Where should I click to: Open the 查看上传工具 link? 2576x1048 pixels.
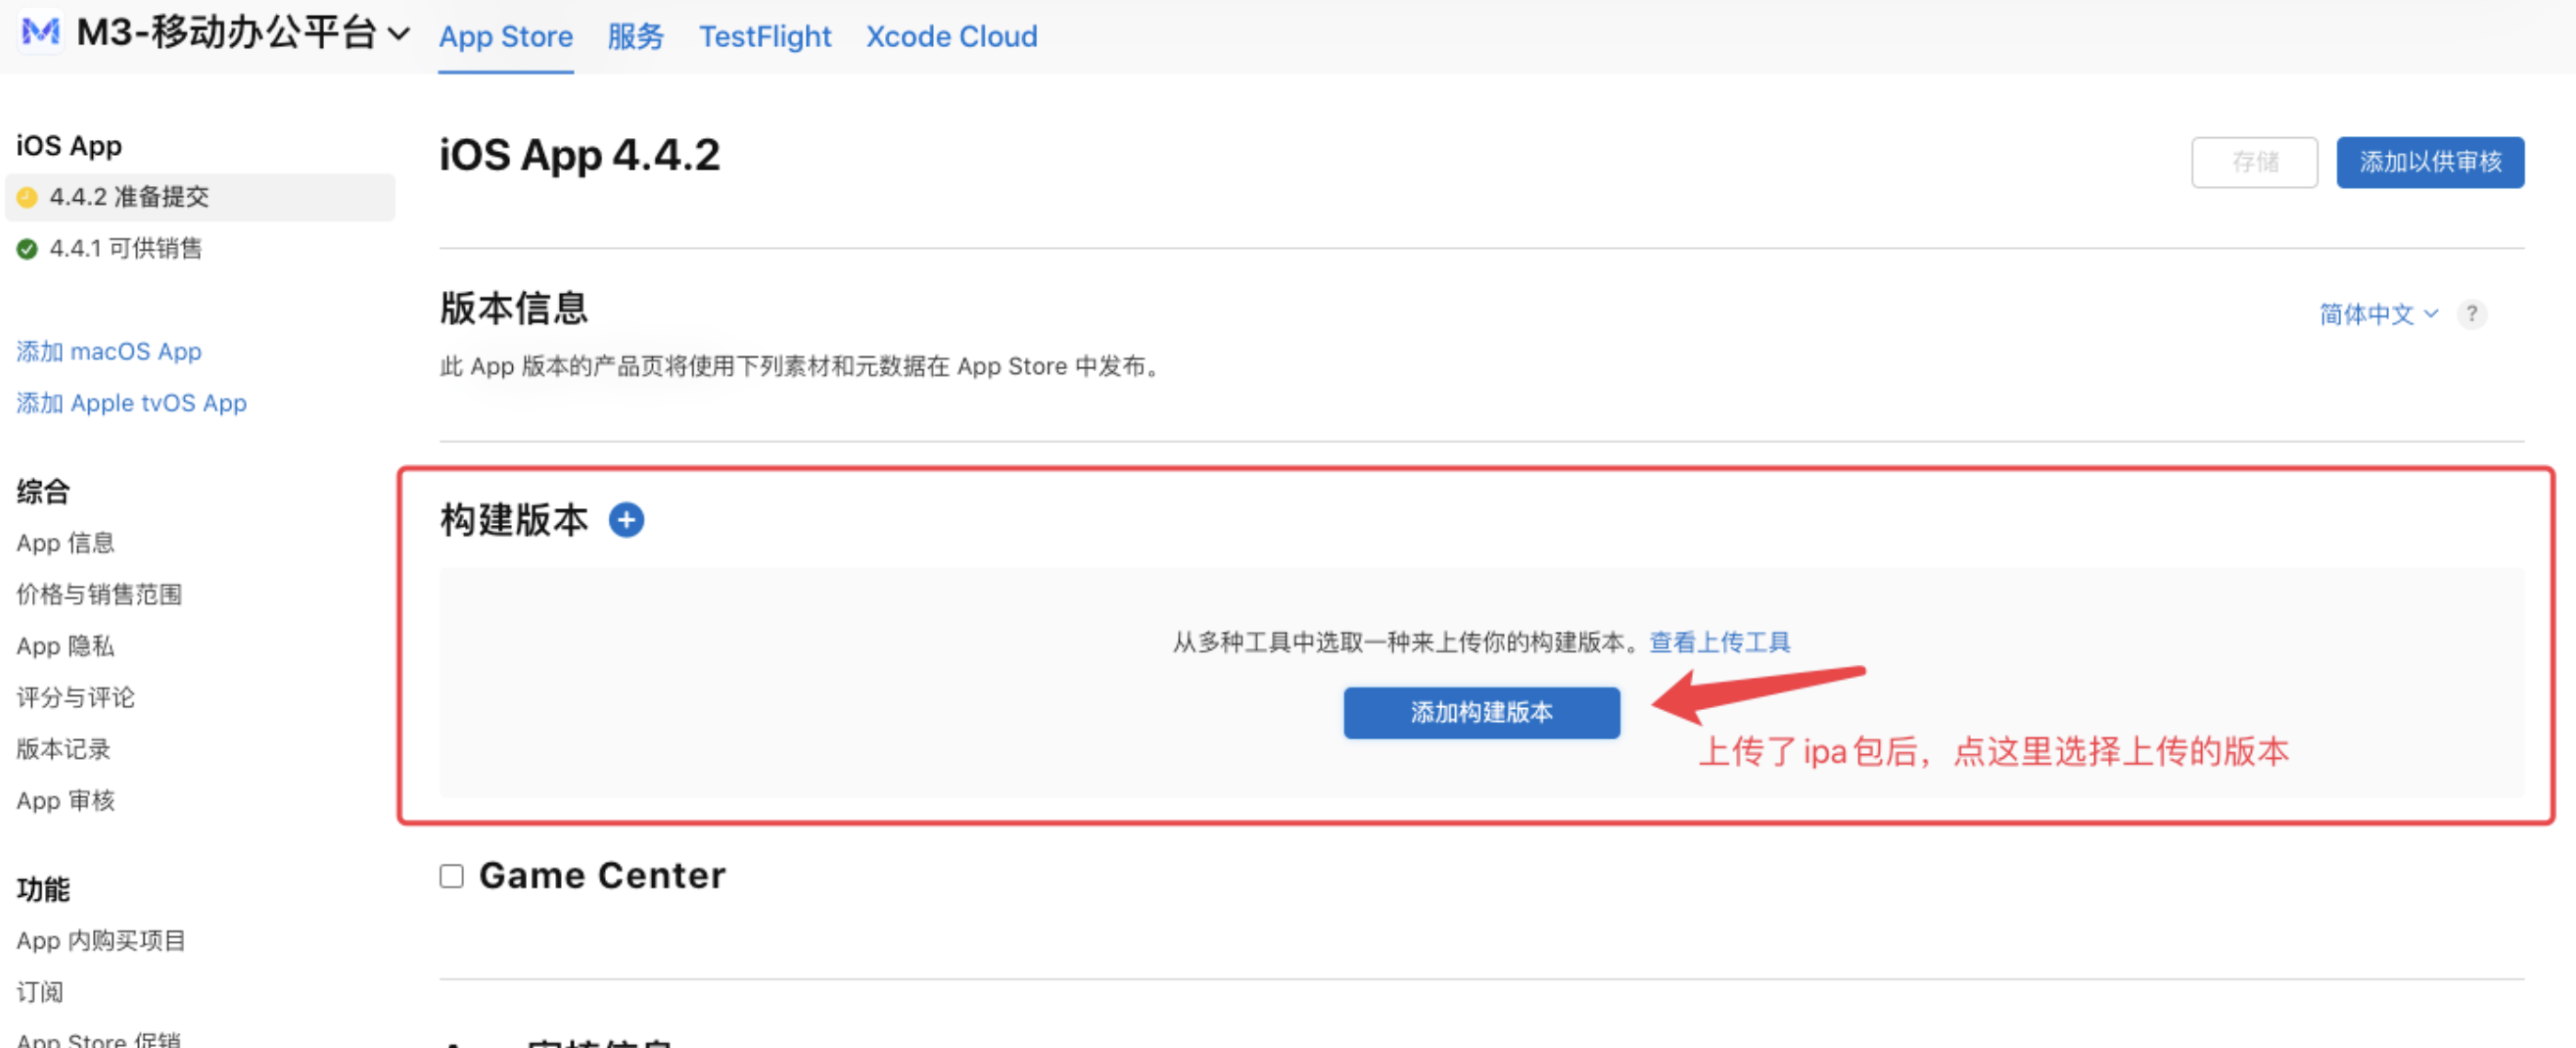1719,642
